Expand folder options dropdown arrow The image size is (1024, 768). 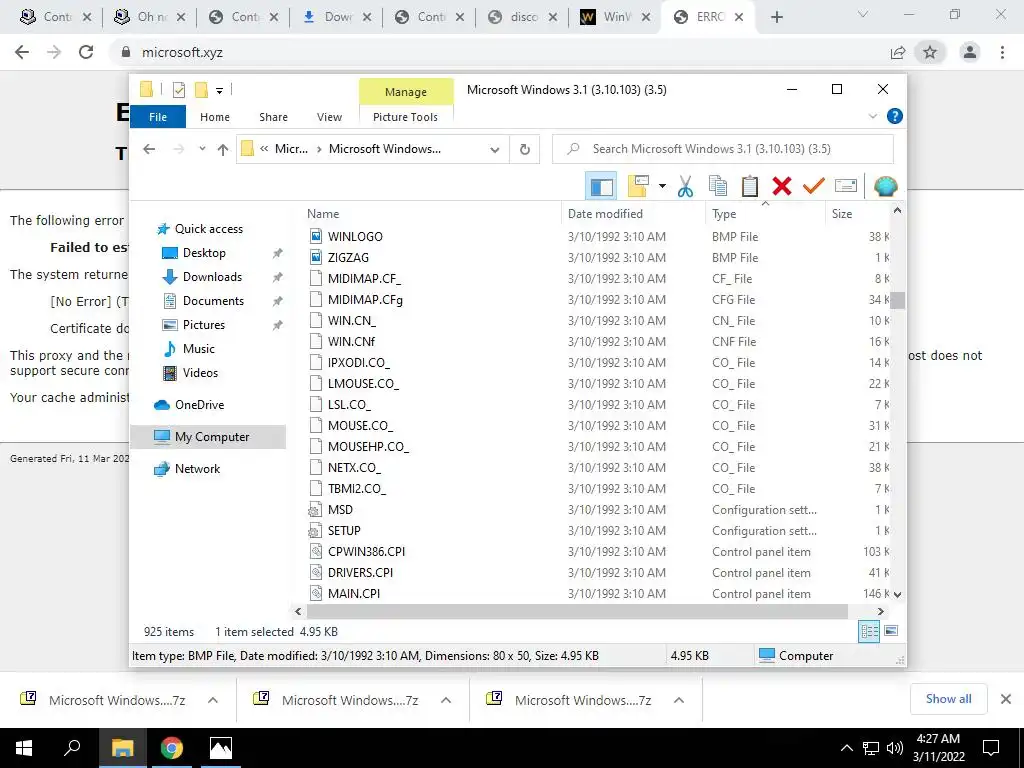point(662,186)
